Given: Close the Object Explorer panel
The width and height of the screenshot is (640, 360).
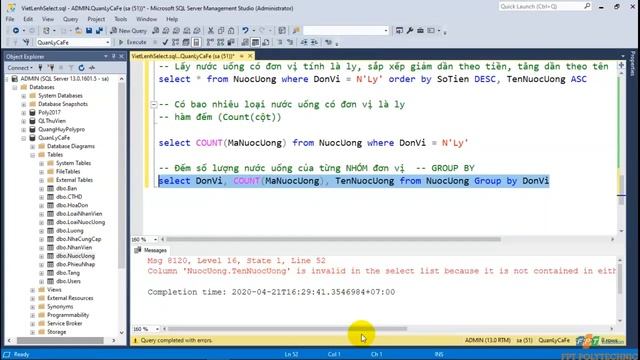Looking at the screenshot, I should pos(121,56).
